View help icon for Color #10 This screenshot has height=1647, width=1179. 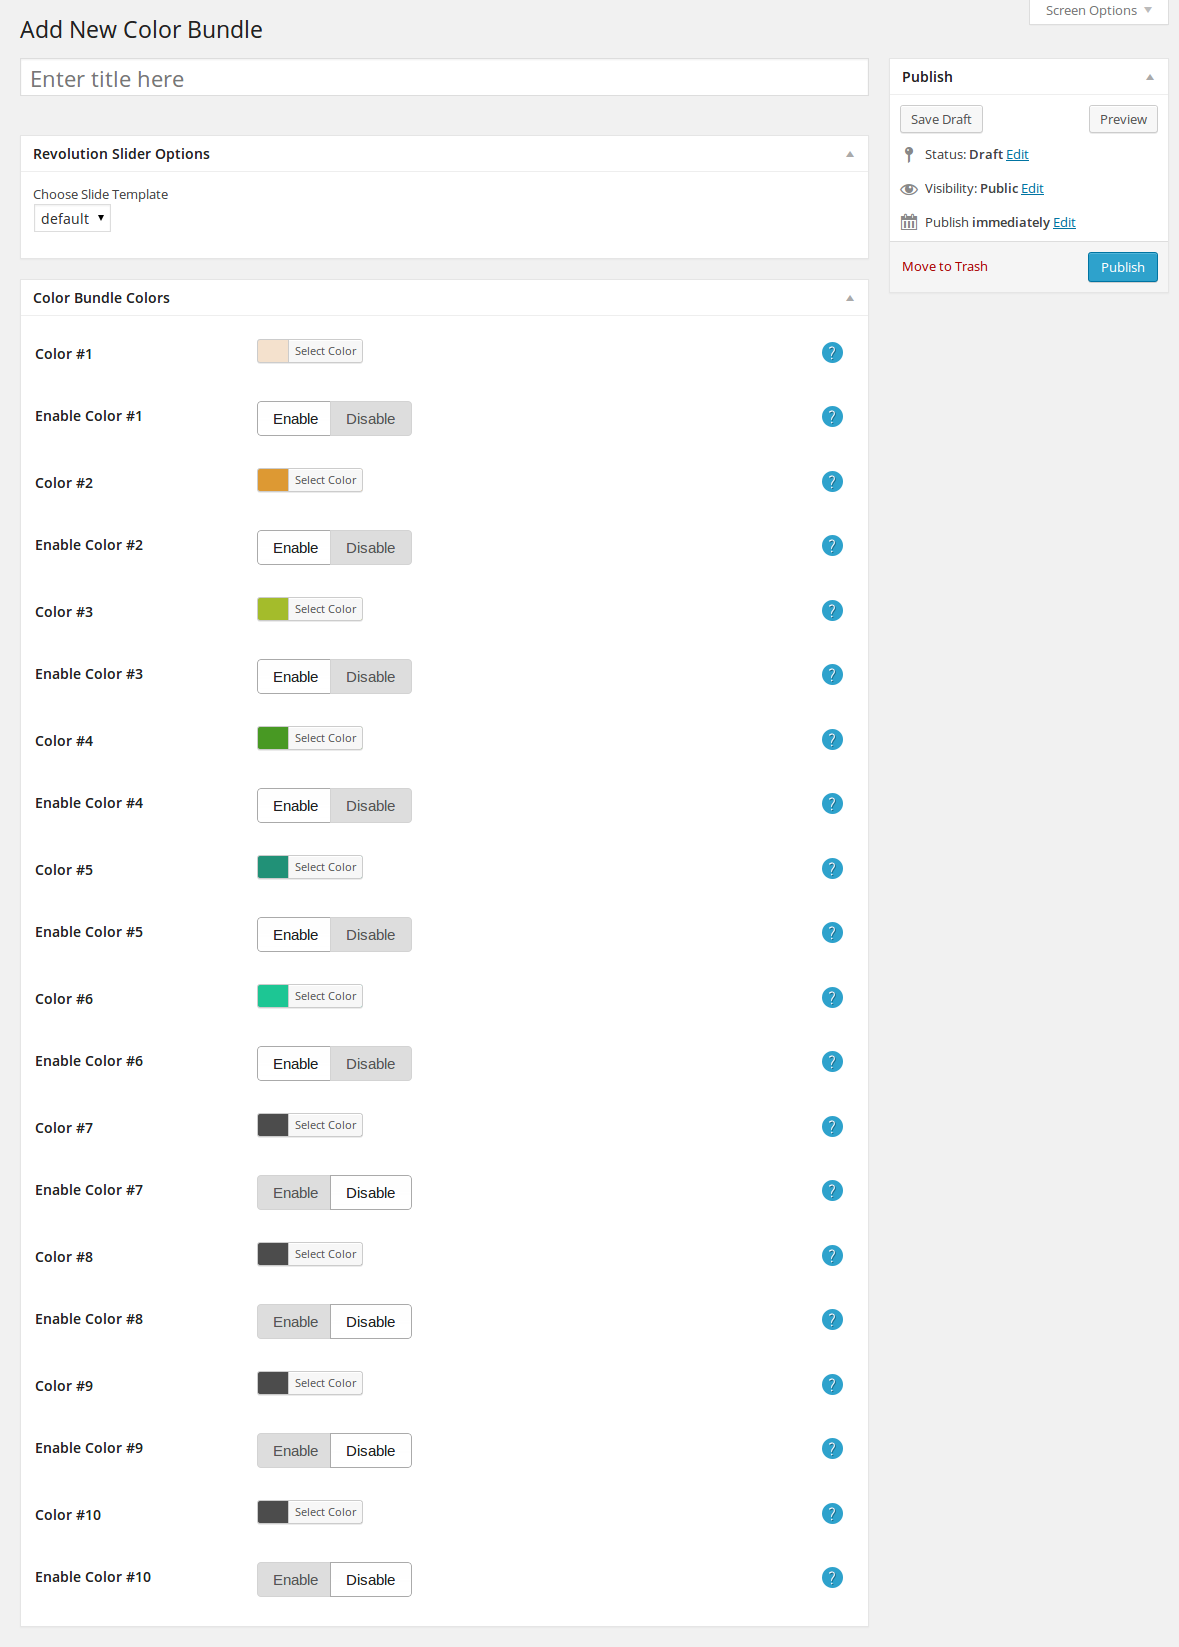click(x=832, y=1513)
